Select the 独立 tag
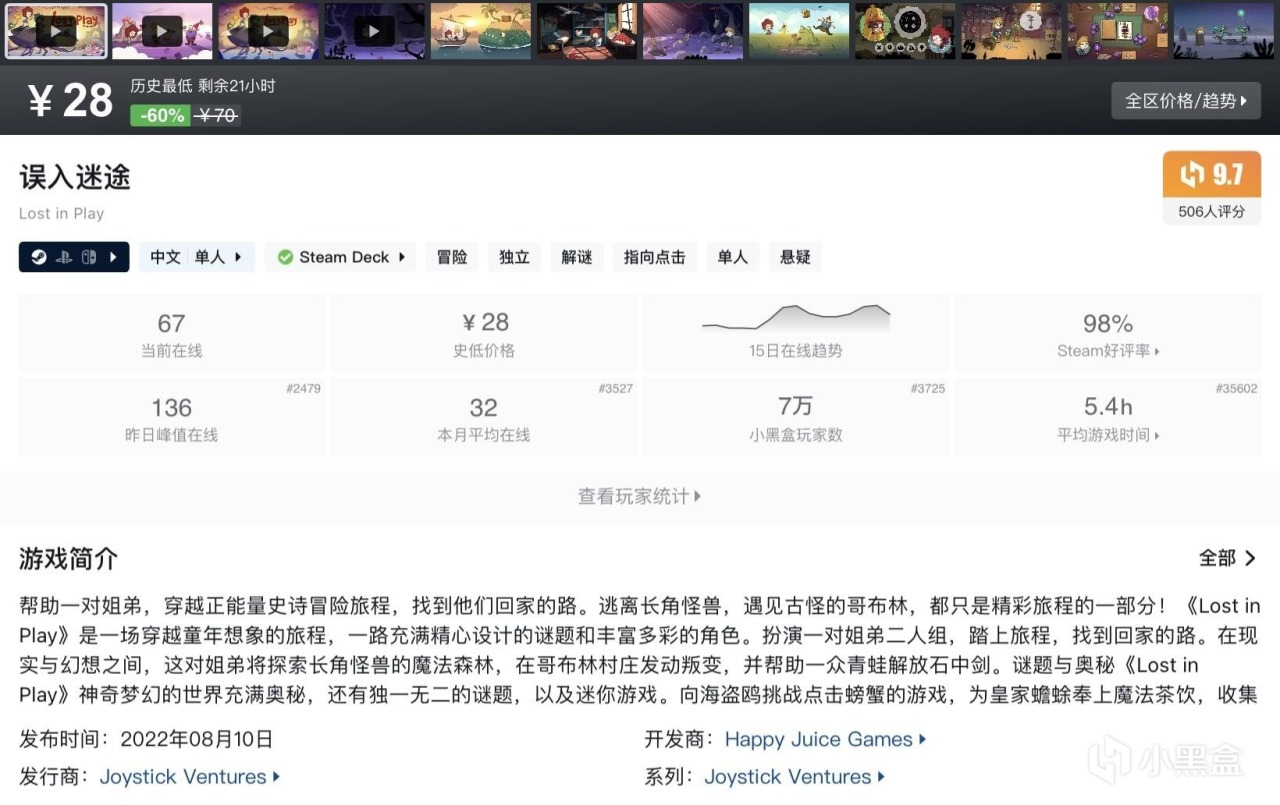 pyautogui.click(x=514, y=257)
